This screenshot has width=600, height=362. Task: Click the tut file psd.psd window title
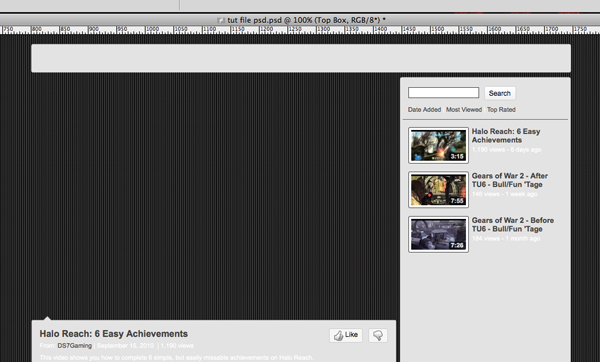[x=307, y=20]
